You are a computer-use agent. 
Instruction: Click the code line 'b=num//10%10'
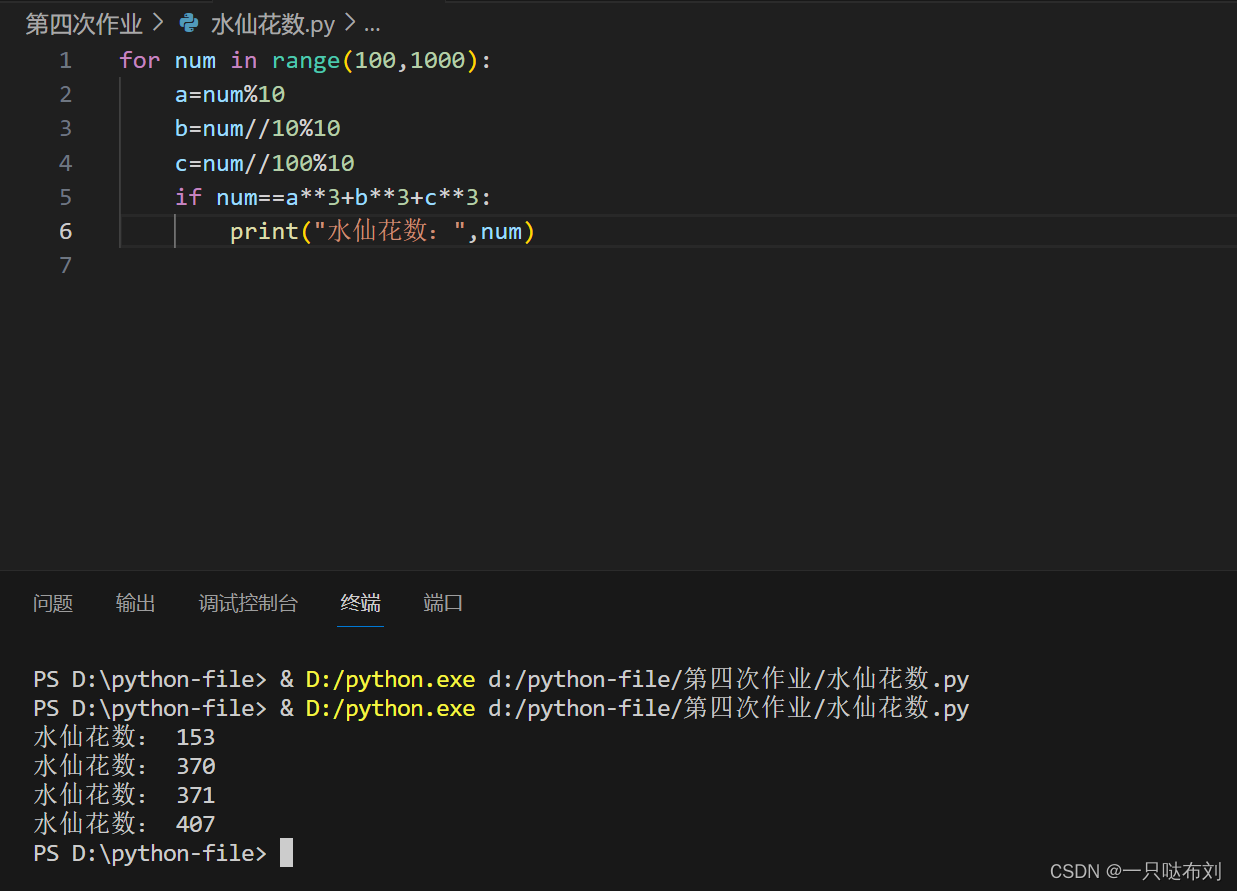point(258,128)
